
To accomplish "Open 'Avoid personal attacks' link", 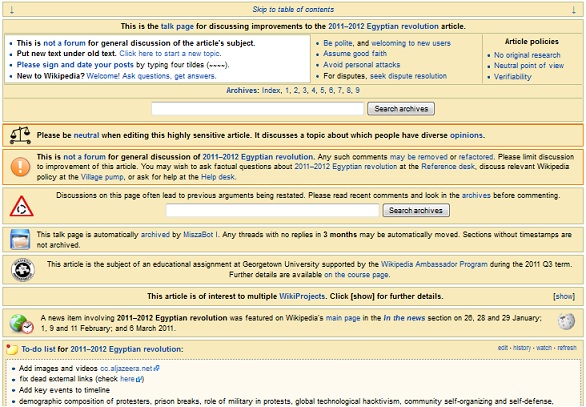I will click(361, 65).
